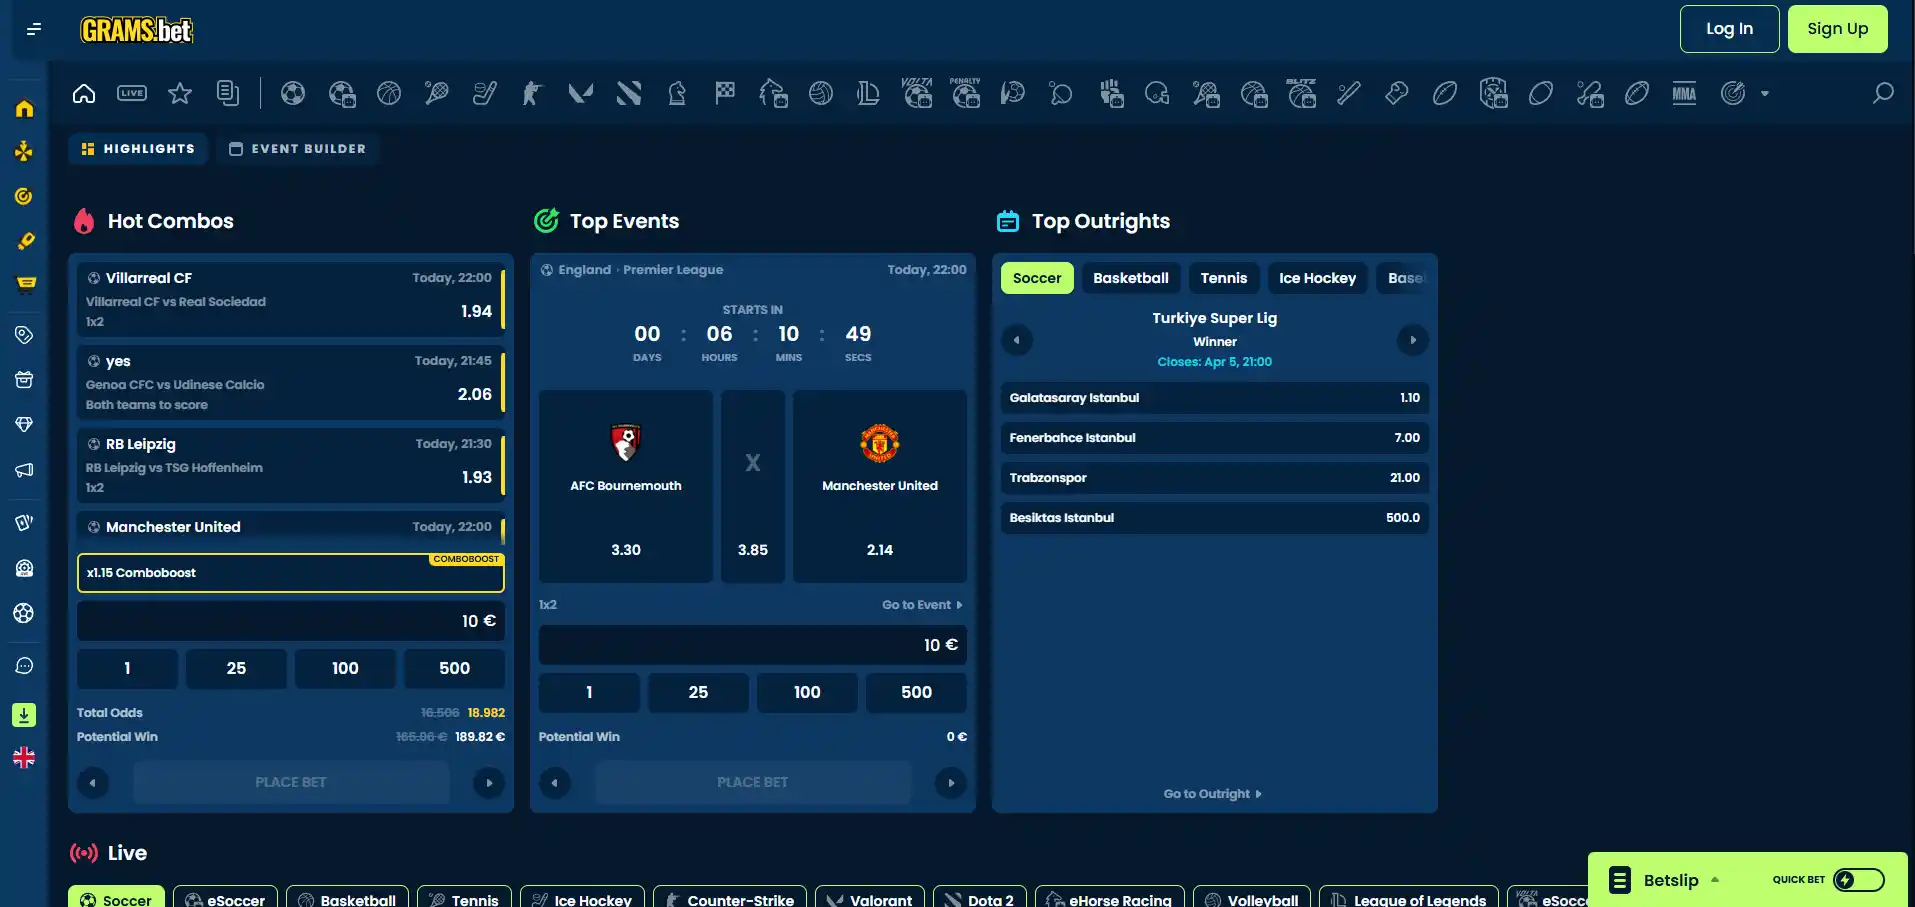Viewport: 1915px width, 907px height.
Task: Toggle the Quick Bet switch
Action: 1859,880
